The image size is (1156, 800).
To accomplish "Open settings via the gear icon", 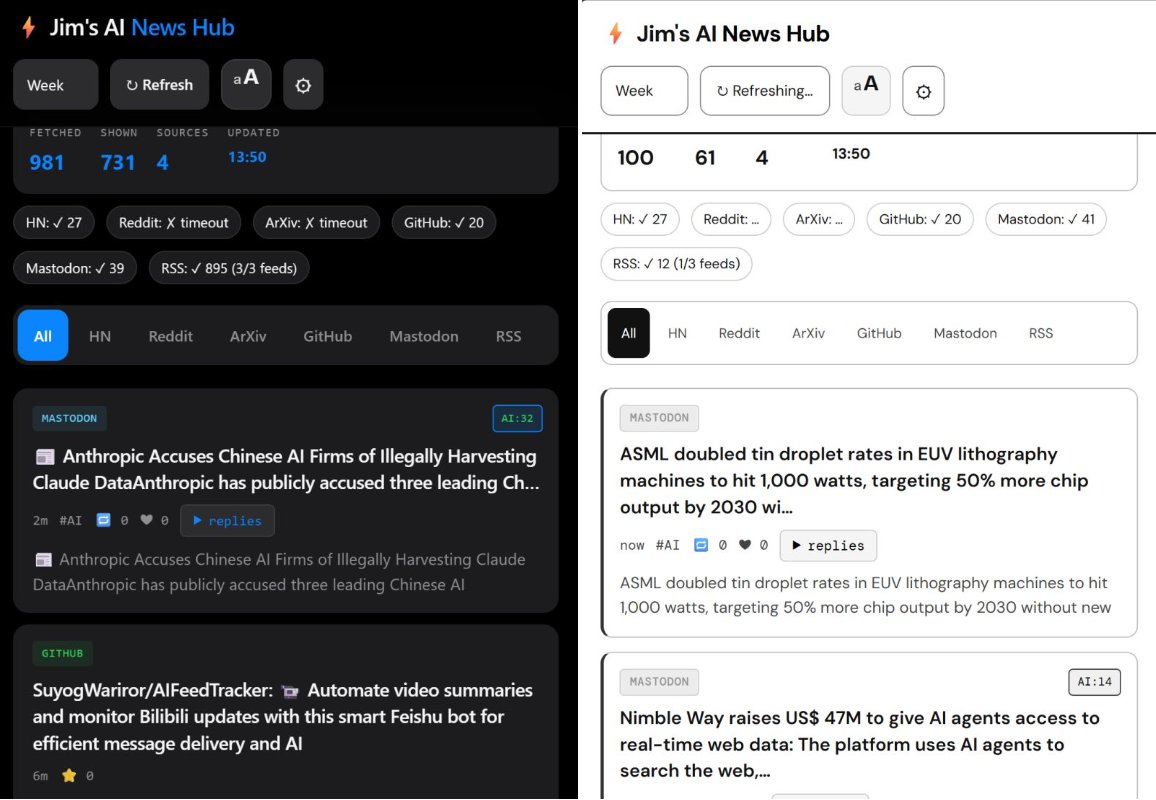I will pyautogui.click(x=303, y=85).
